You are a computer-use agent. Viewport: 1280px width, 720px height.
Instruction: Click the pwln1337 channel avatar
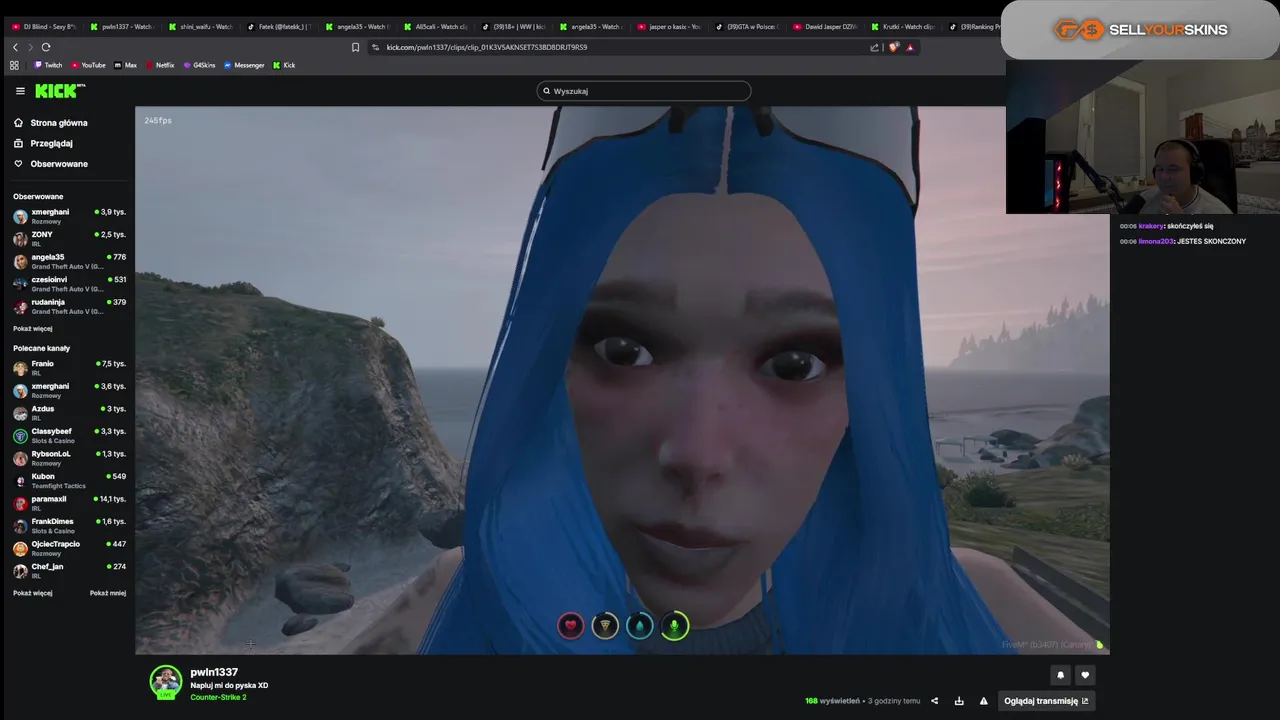click(x=166, y=682)
